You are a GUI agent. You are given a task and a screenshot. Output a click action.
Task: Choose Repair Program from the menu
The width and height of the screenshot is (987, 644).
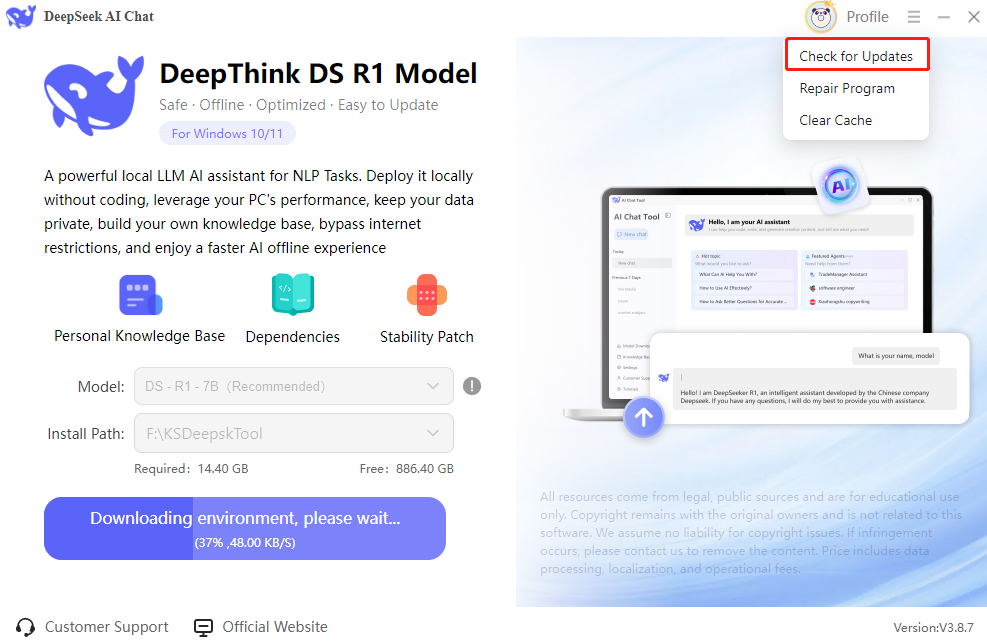847,88
